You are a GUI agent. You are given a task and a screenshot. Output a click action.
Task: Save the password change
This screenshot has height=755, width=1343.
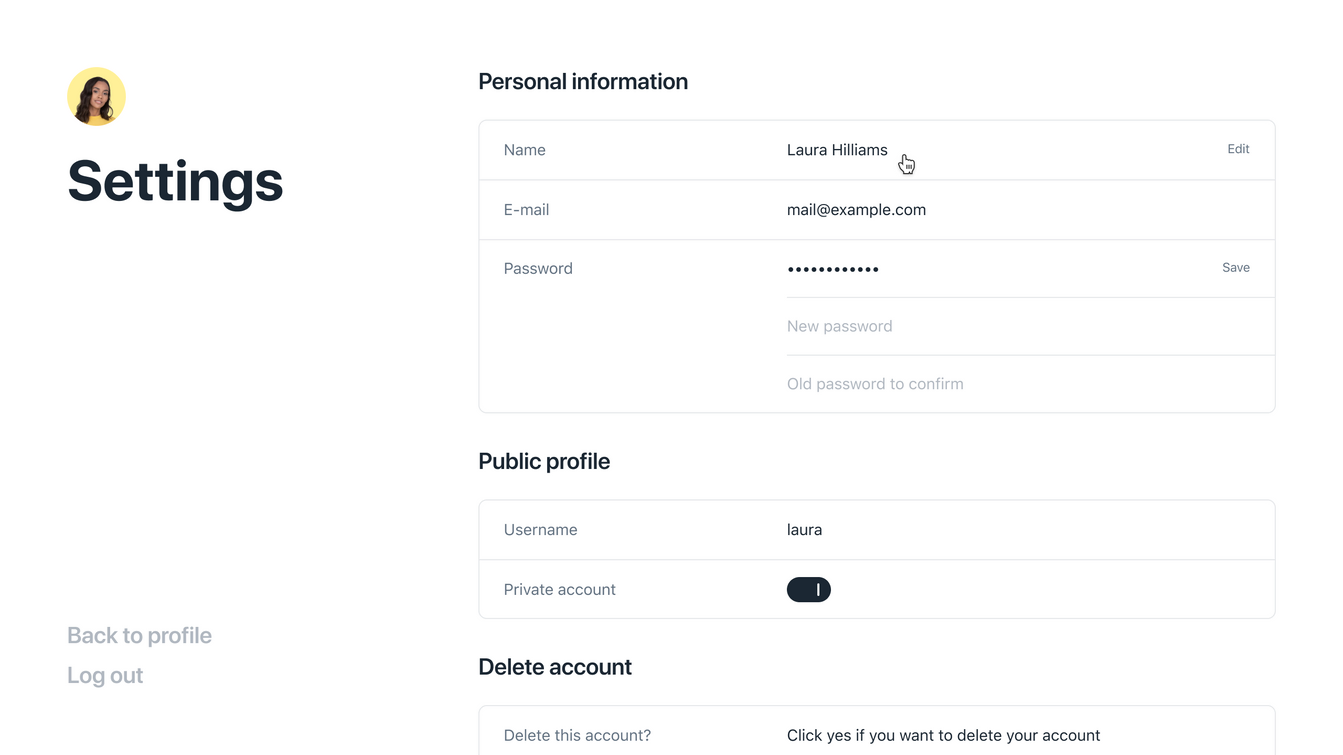pyautogui.click(x=1236, y=267)
